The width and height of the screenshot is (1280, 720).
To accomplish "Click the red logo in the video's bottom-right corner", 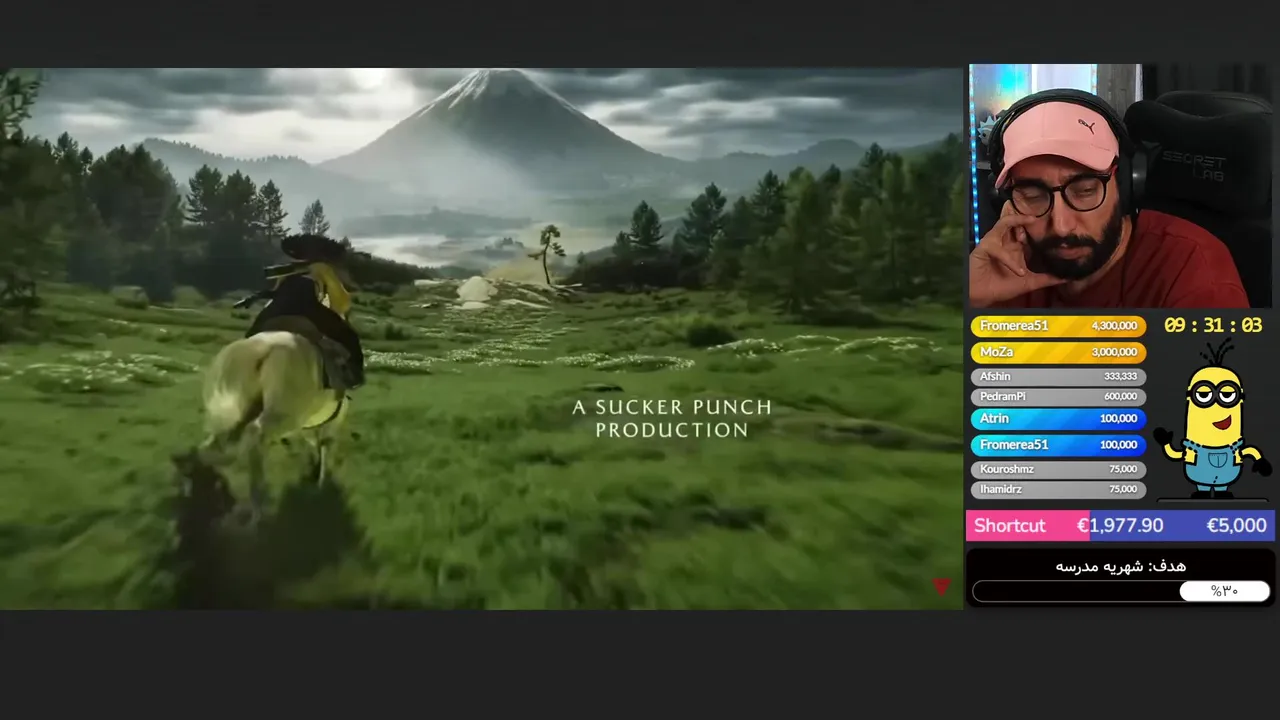I will (x=941, y=586).
